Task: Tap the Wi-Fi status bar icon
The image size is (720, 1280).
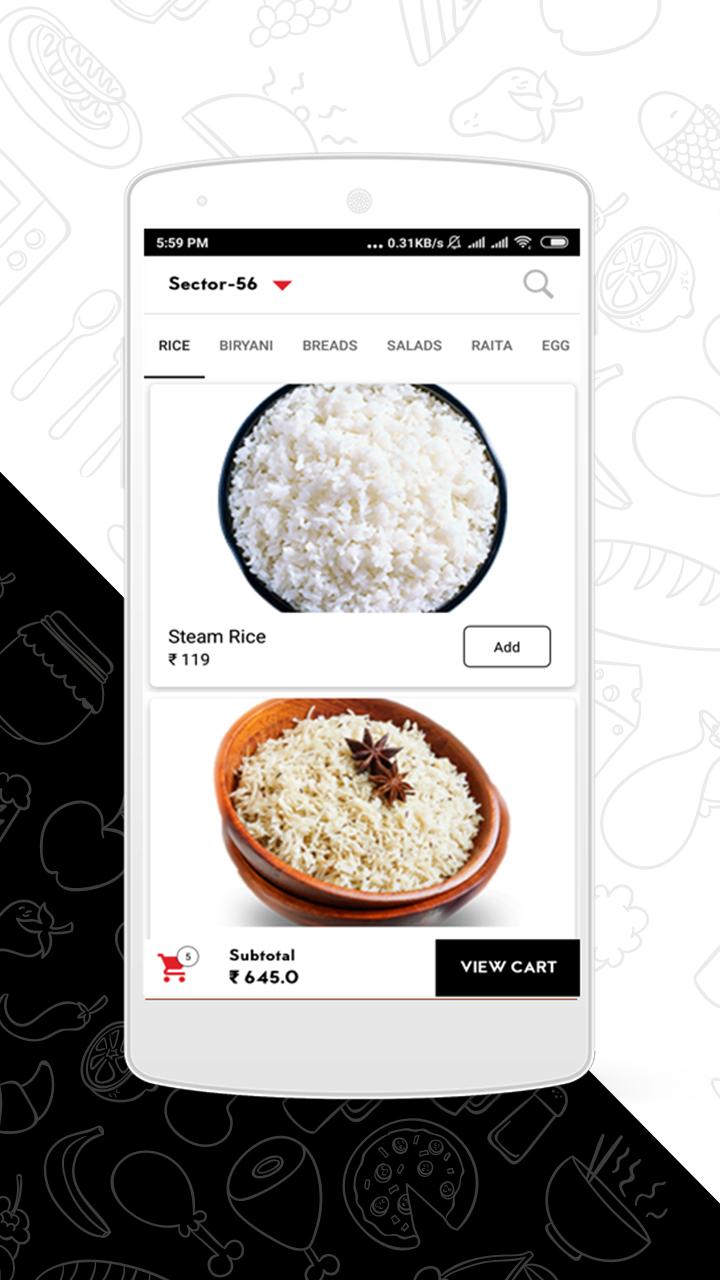Action: click(523, 242)
